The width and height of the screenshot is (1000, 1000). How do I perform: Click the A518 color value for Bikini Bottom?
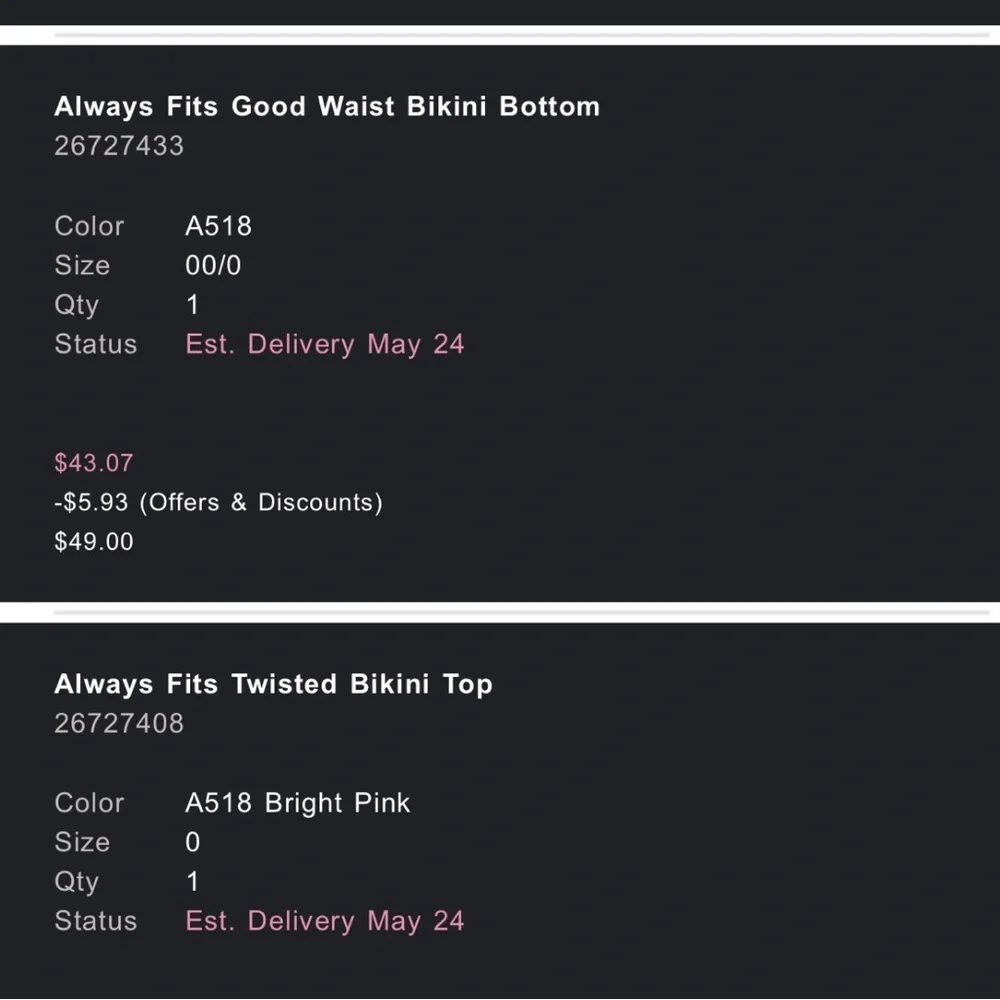(218, 226)
